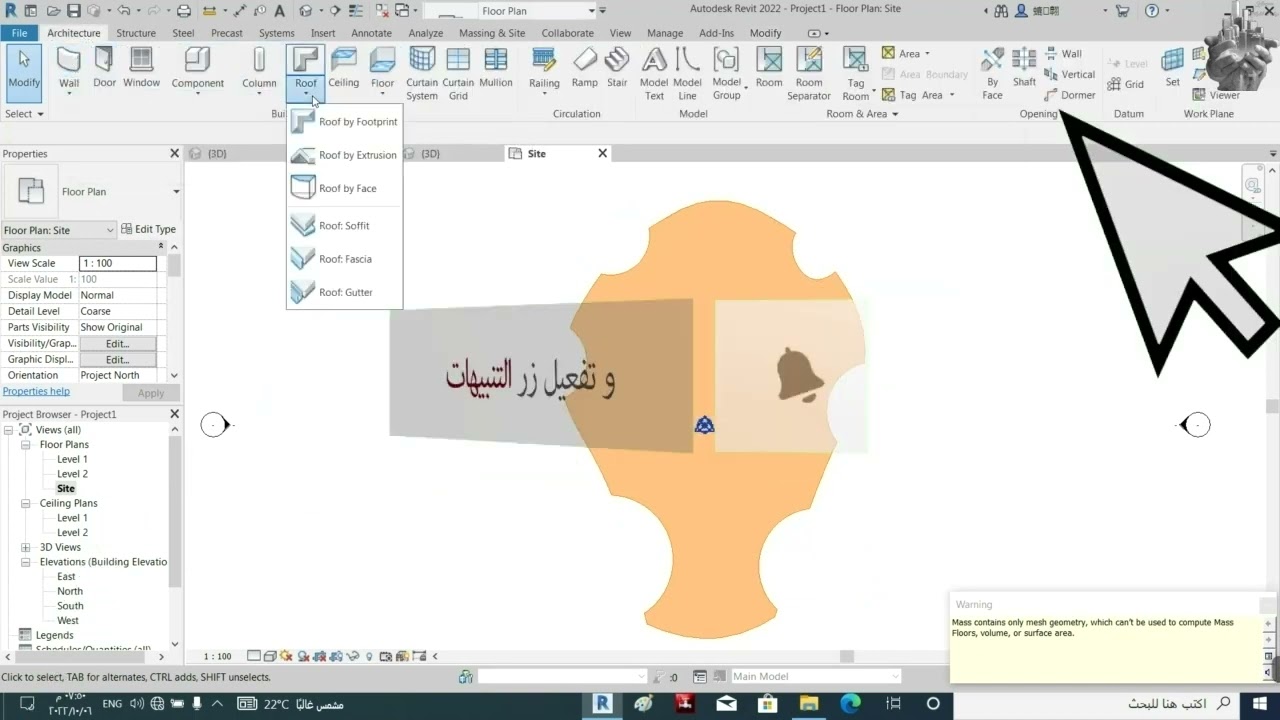This screenshot has width=1280, height=720.
Task: Open Revit from the Windows taskbar
Action: [x=602, y=704]
